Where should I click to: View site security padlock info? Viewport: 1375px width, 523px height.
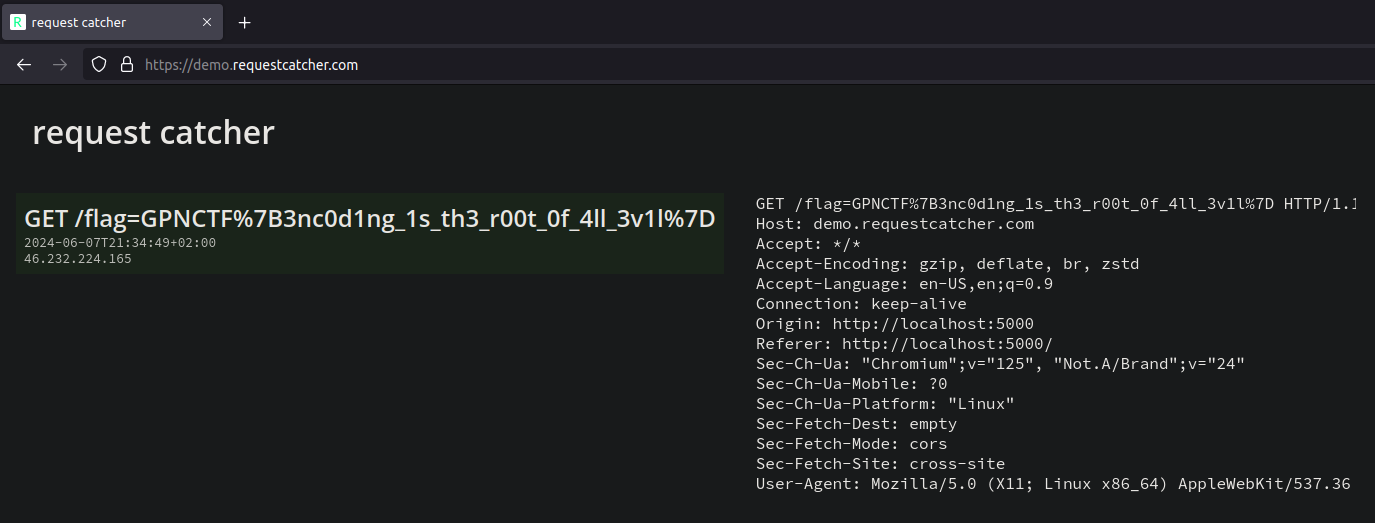tap(126, 64)
